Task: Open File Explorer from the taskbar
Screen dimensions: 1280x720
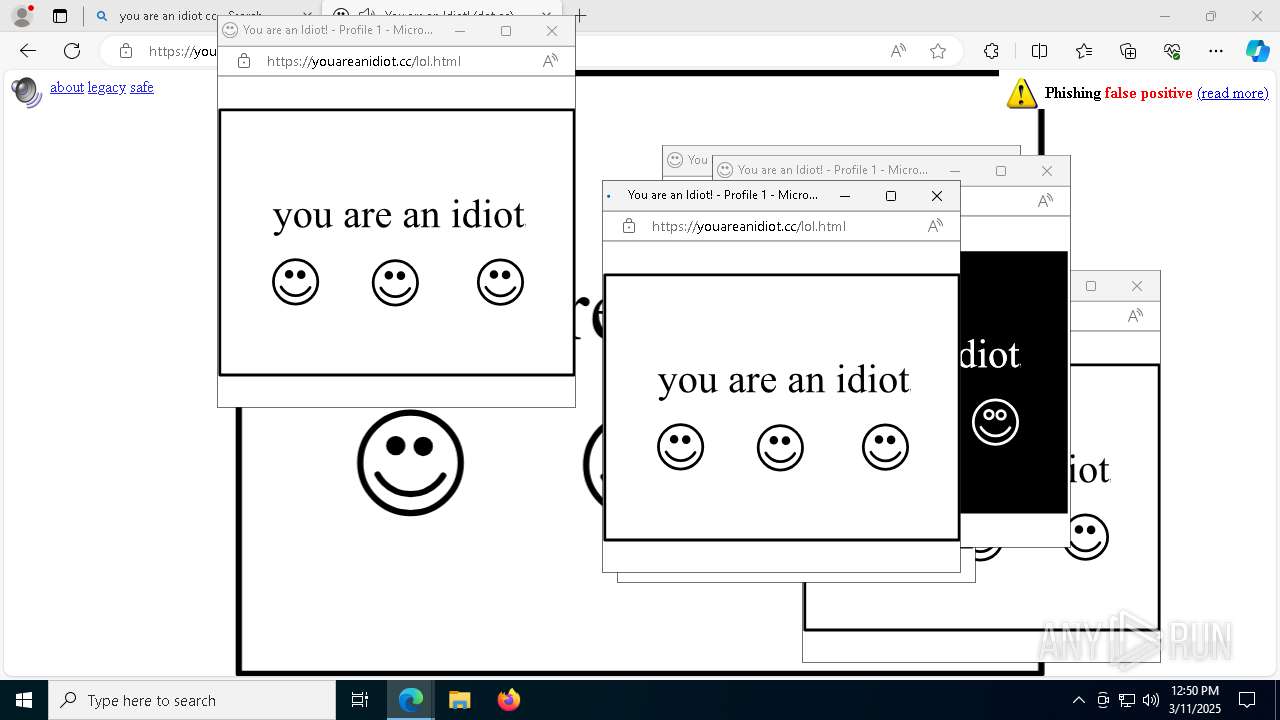Action: tap(459, 700)
